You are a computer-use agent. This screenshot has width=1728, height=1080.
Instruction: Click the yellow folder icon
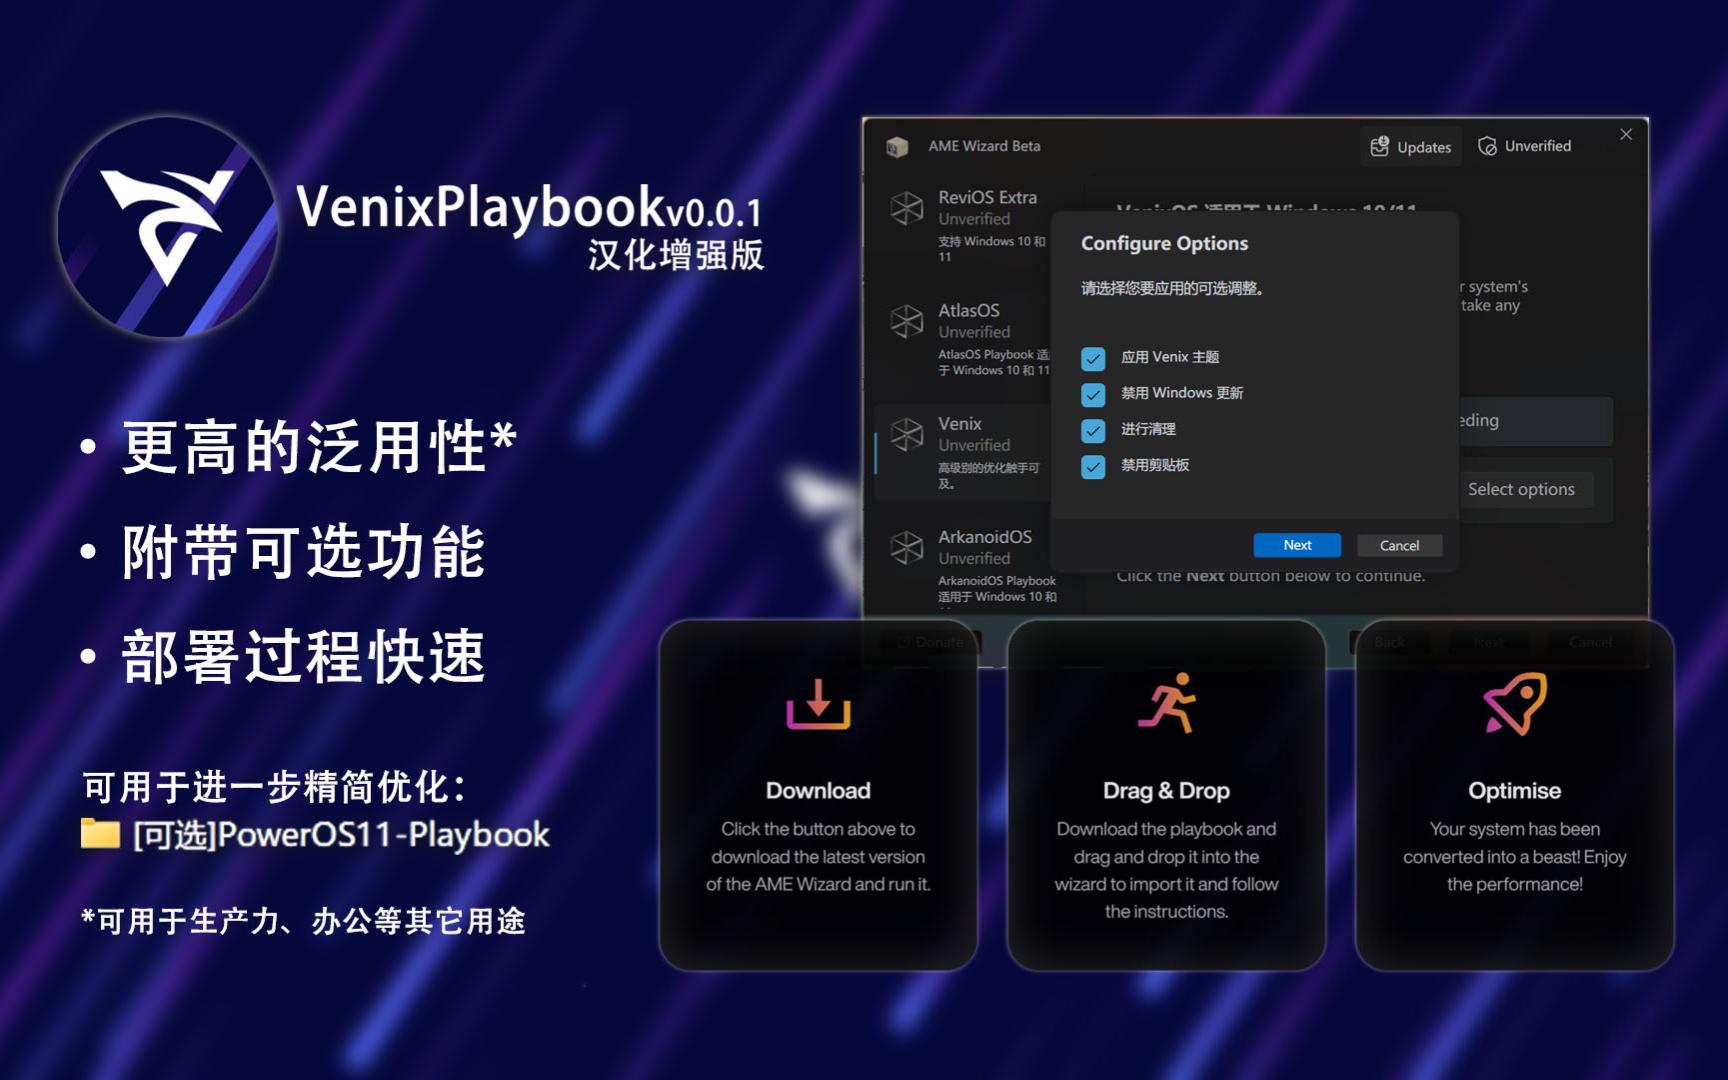(x=100, y=833)
